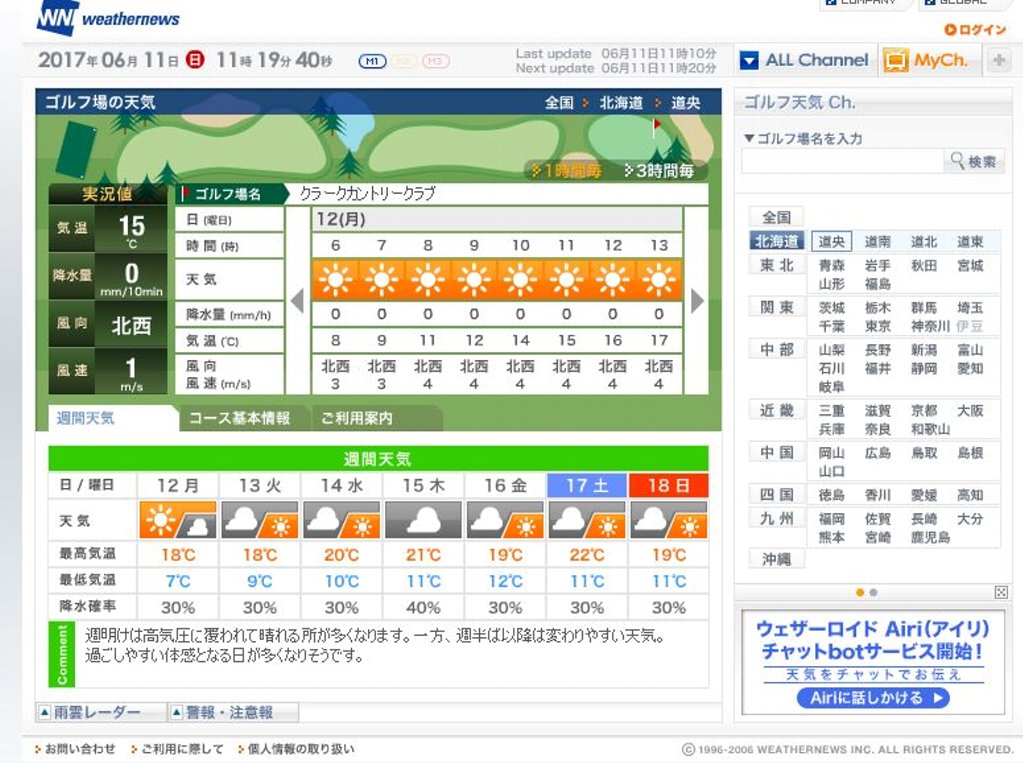Image resolution: width=1023 pixels, height=763 pixels.
Task: Click the 17 土 weekly weather icon
Action: pyautogui.click(x=587, y=520)
